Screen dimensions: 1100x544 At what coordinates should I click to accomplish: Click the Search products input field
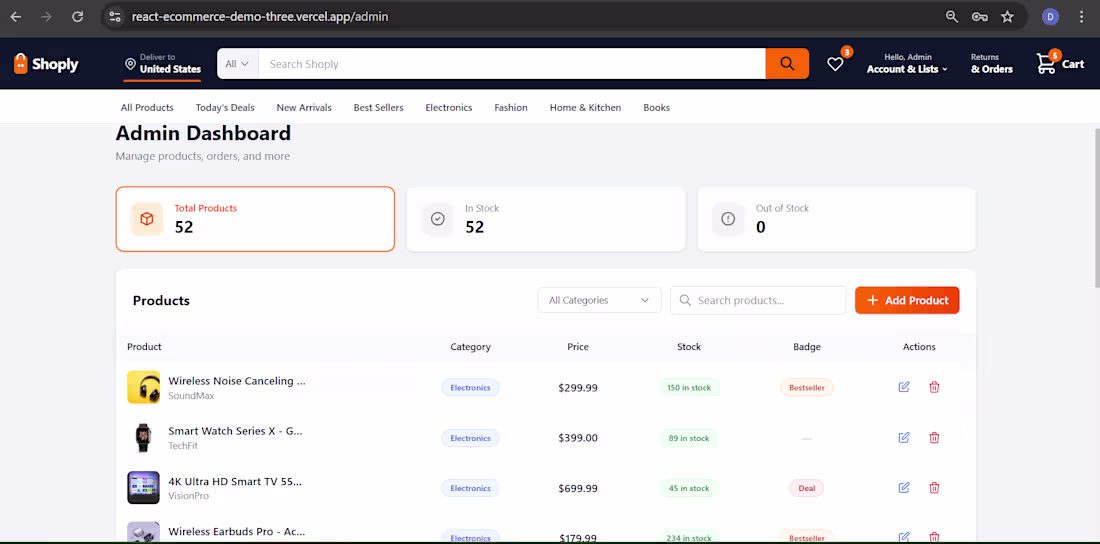click(758, 300)
